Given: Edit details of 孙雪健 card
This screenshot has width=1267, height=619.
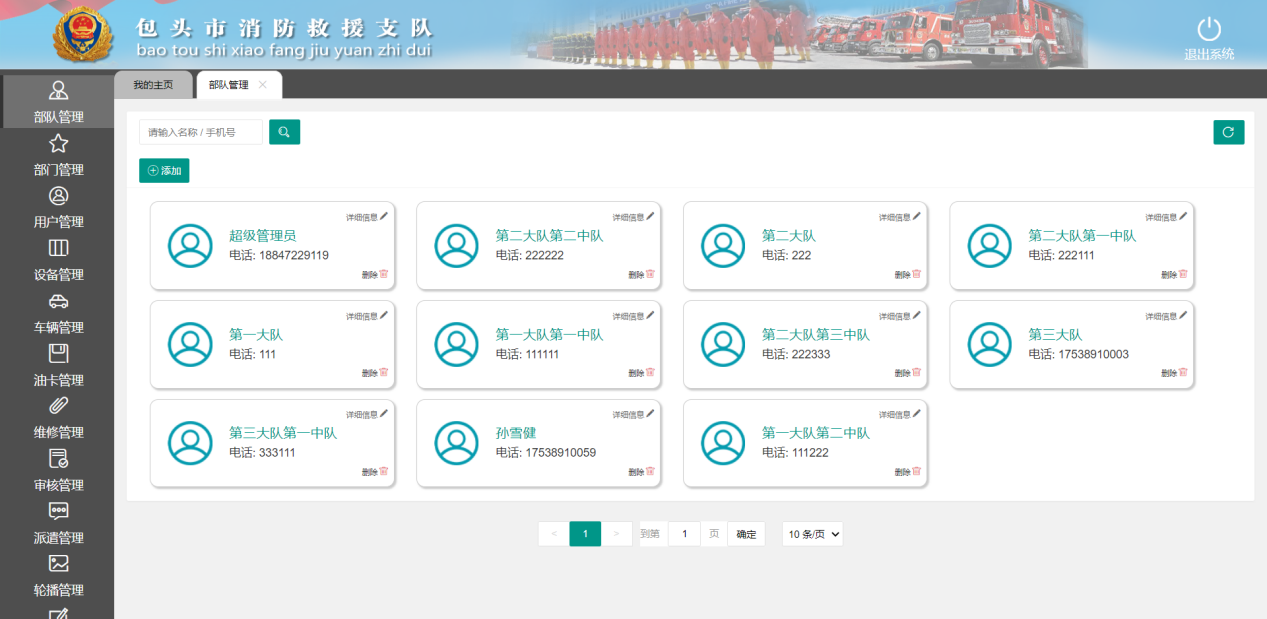Looking at the screenshot, I should click(634, 414).
